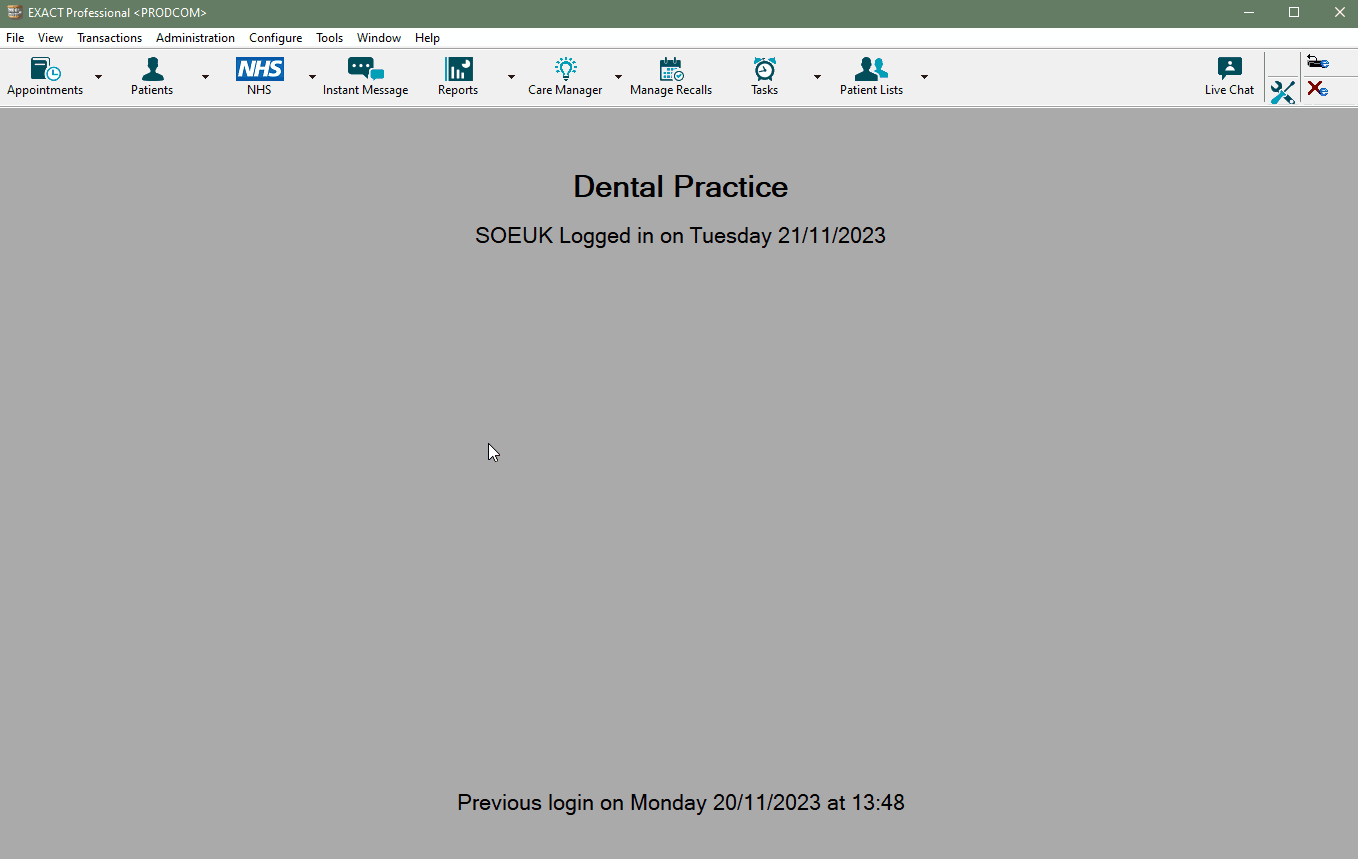
Task: Open the Patients toolbar icon
Action: 152,77
